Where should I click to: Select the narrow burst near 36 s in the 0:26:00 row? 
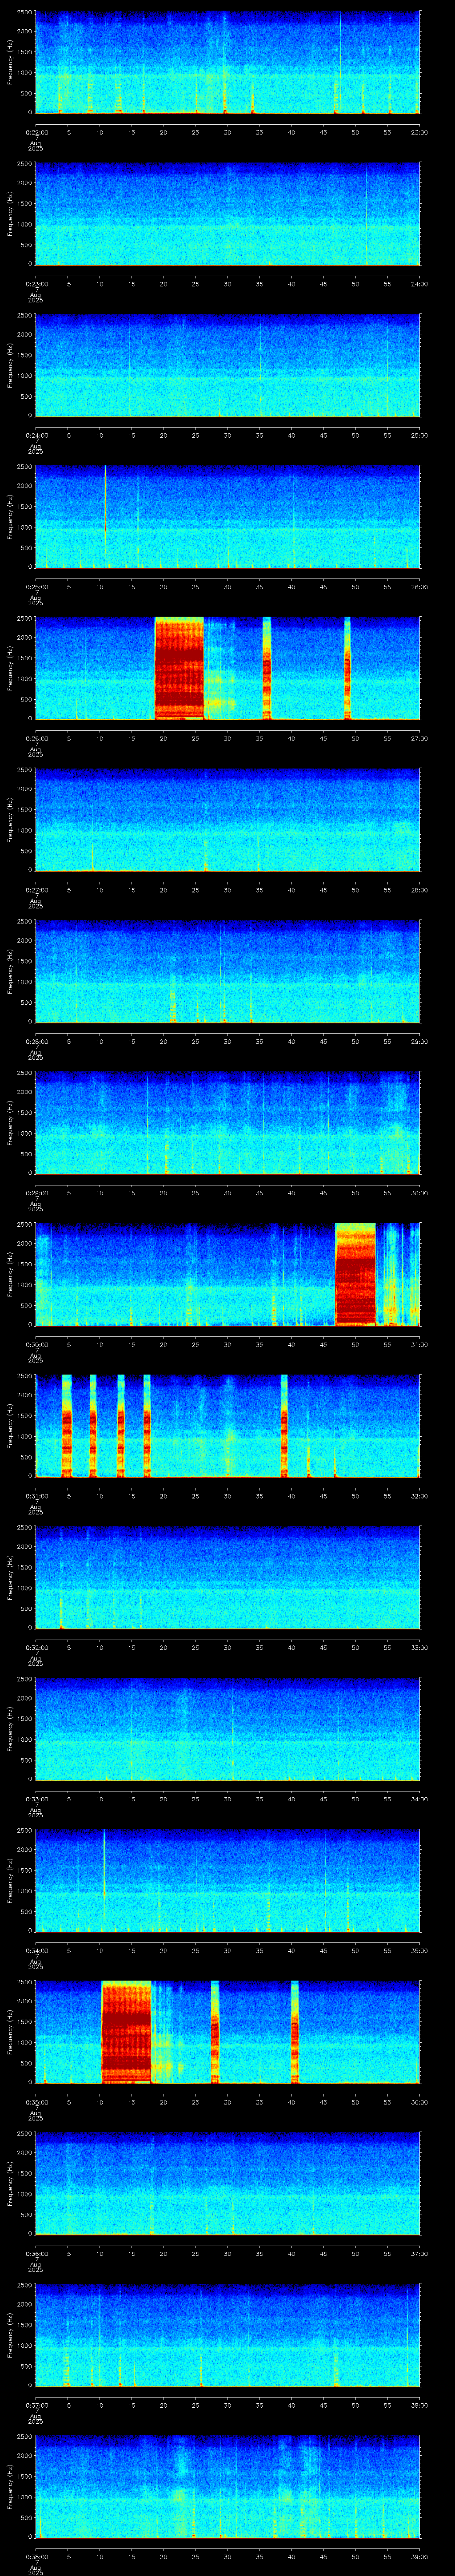pos(267,668)
